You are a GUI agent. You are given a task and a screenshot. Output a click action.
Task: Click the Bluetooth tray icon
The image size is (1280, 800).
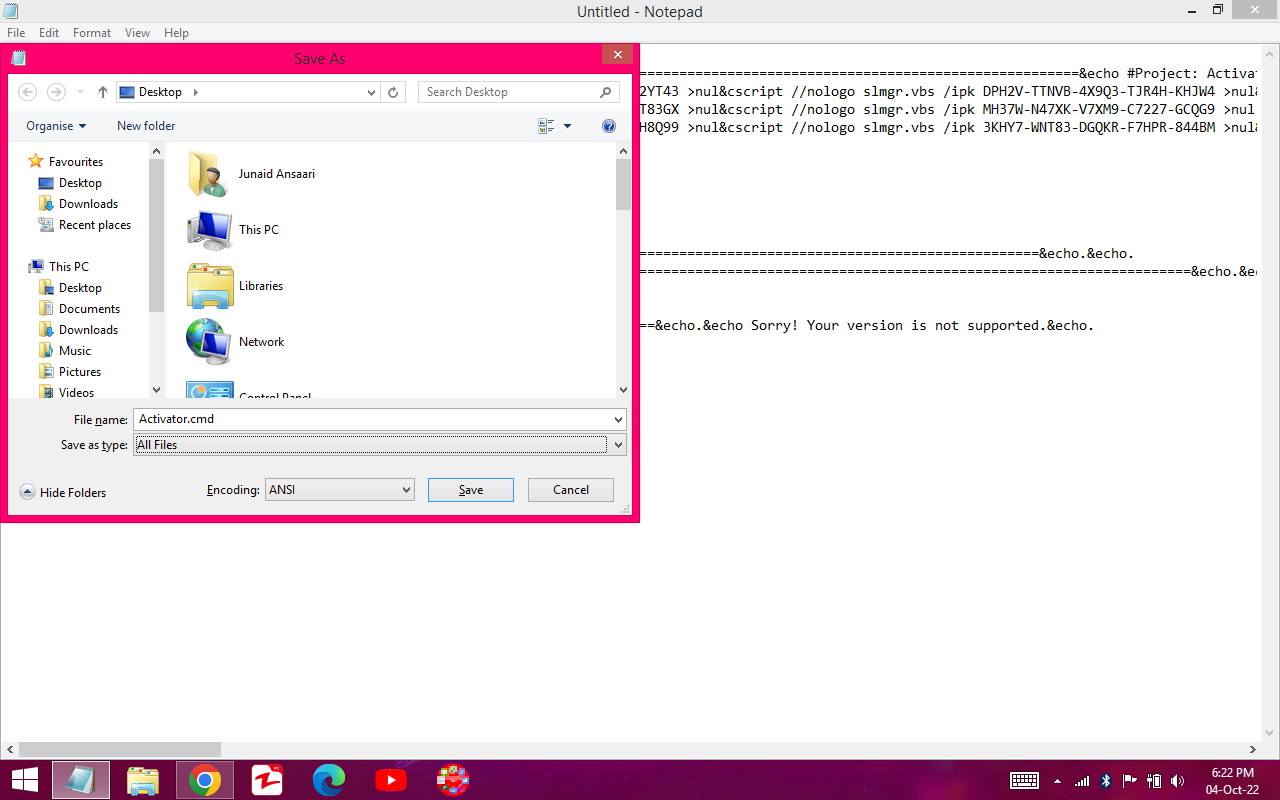pos(1106,781)
